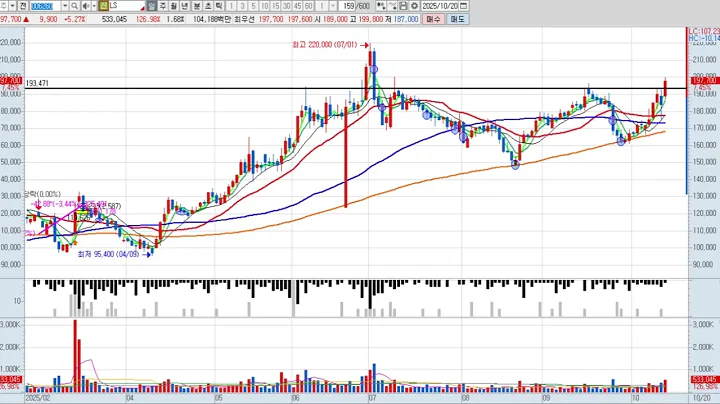Viewport: 720px width, 404px height.
Task: Click the LS stock name field
Action: 127,6
